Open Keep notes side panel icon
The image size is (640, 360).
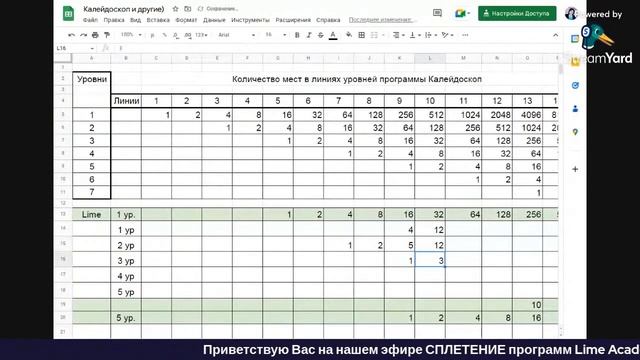click(575, 62)
